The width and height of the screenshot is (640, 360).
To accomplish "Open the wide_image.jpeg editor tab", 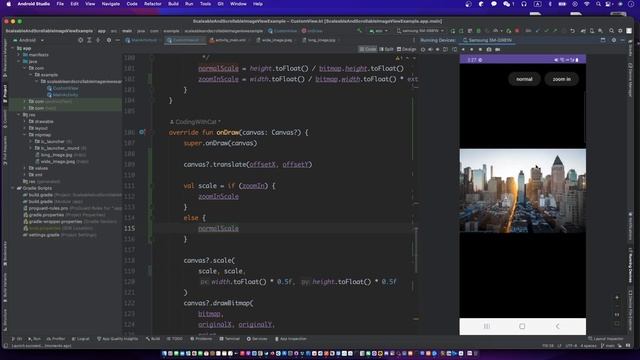I will pos(277,40).
